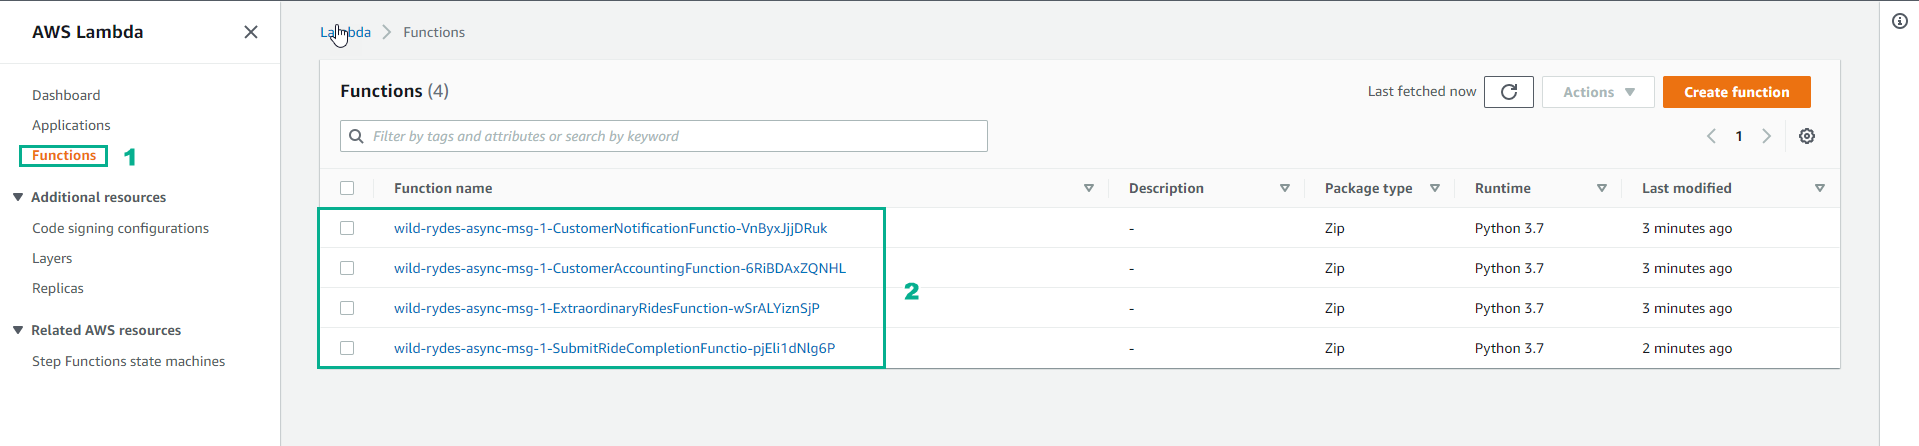Image resolution: width=1919 pixels, height=446 pixels.
Task: Click Python 3.7 in the CustomerAccountingFunction row
Action: (1509, 268)
